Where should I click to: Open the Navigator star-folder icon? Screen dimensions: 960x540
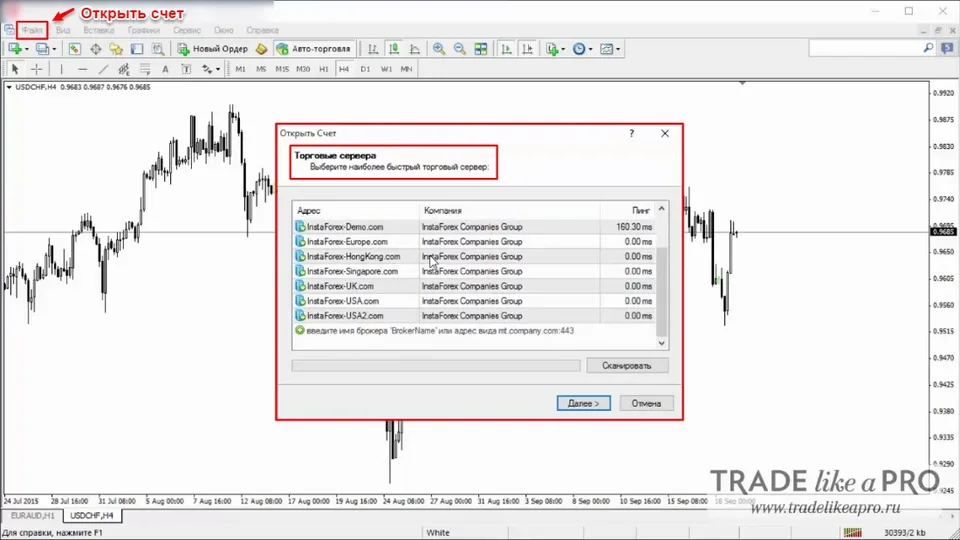click(116, 49)
